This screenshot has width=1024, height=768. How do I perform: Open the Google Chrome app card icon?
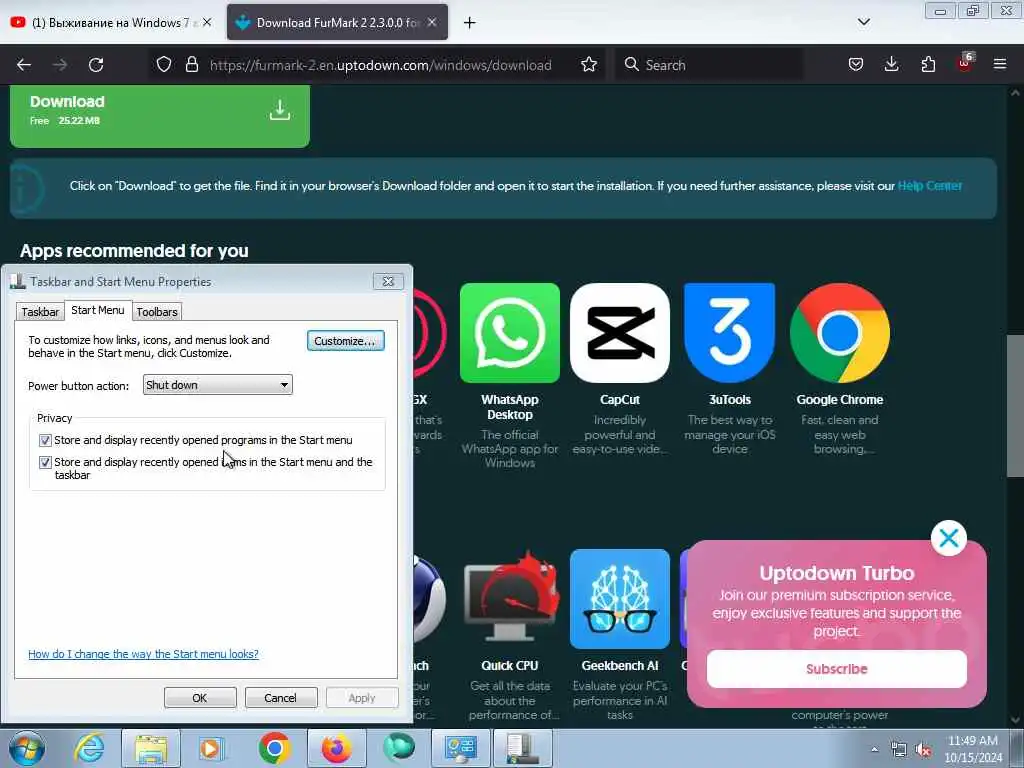pos(839,332)
